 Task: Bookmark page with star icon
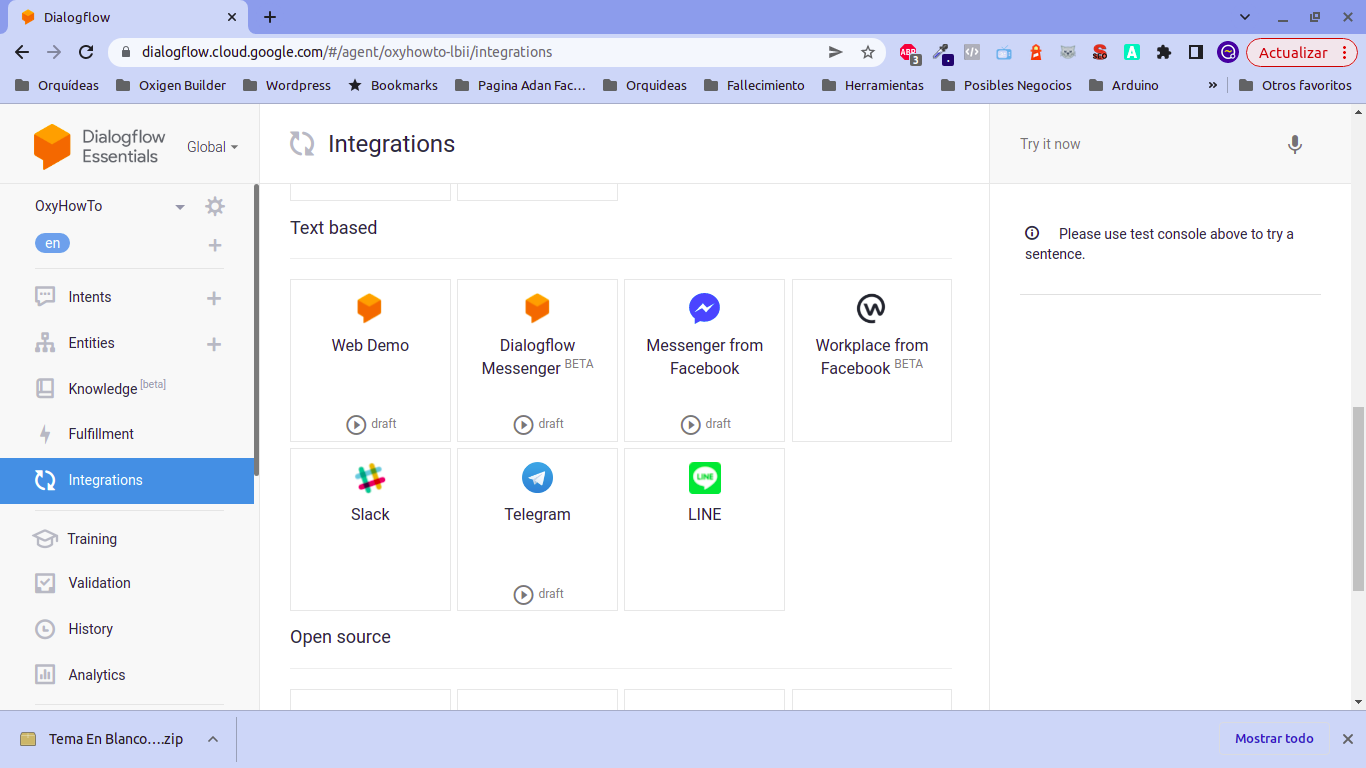pyautogui.click(x=868, y=52)
